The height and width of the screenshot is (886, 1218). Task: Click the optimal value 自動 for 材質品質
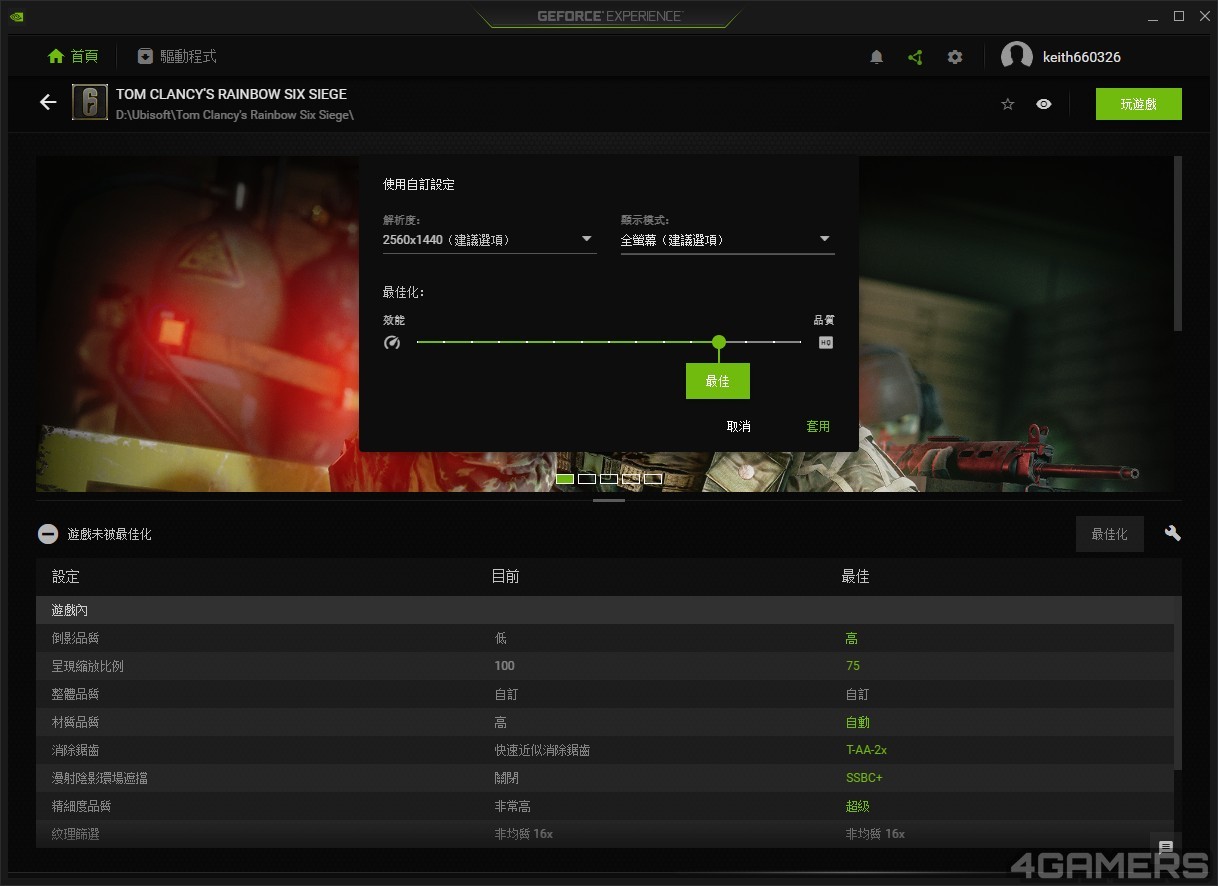pyautogui.click(x=858, y=722)
